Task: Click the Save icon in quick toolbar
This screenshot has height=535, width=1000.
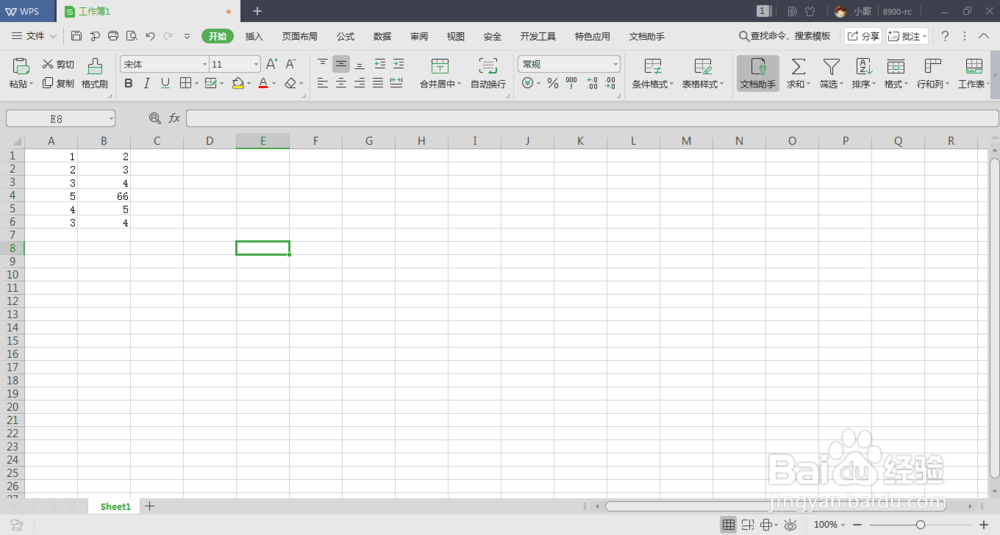Action: pos(76,36)
